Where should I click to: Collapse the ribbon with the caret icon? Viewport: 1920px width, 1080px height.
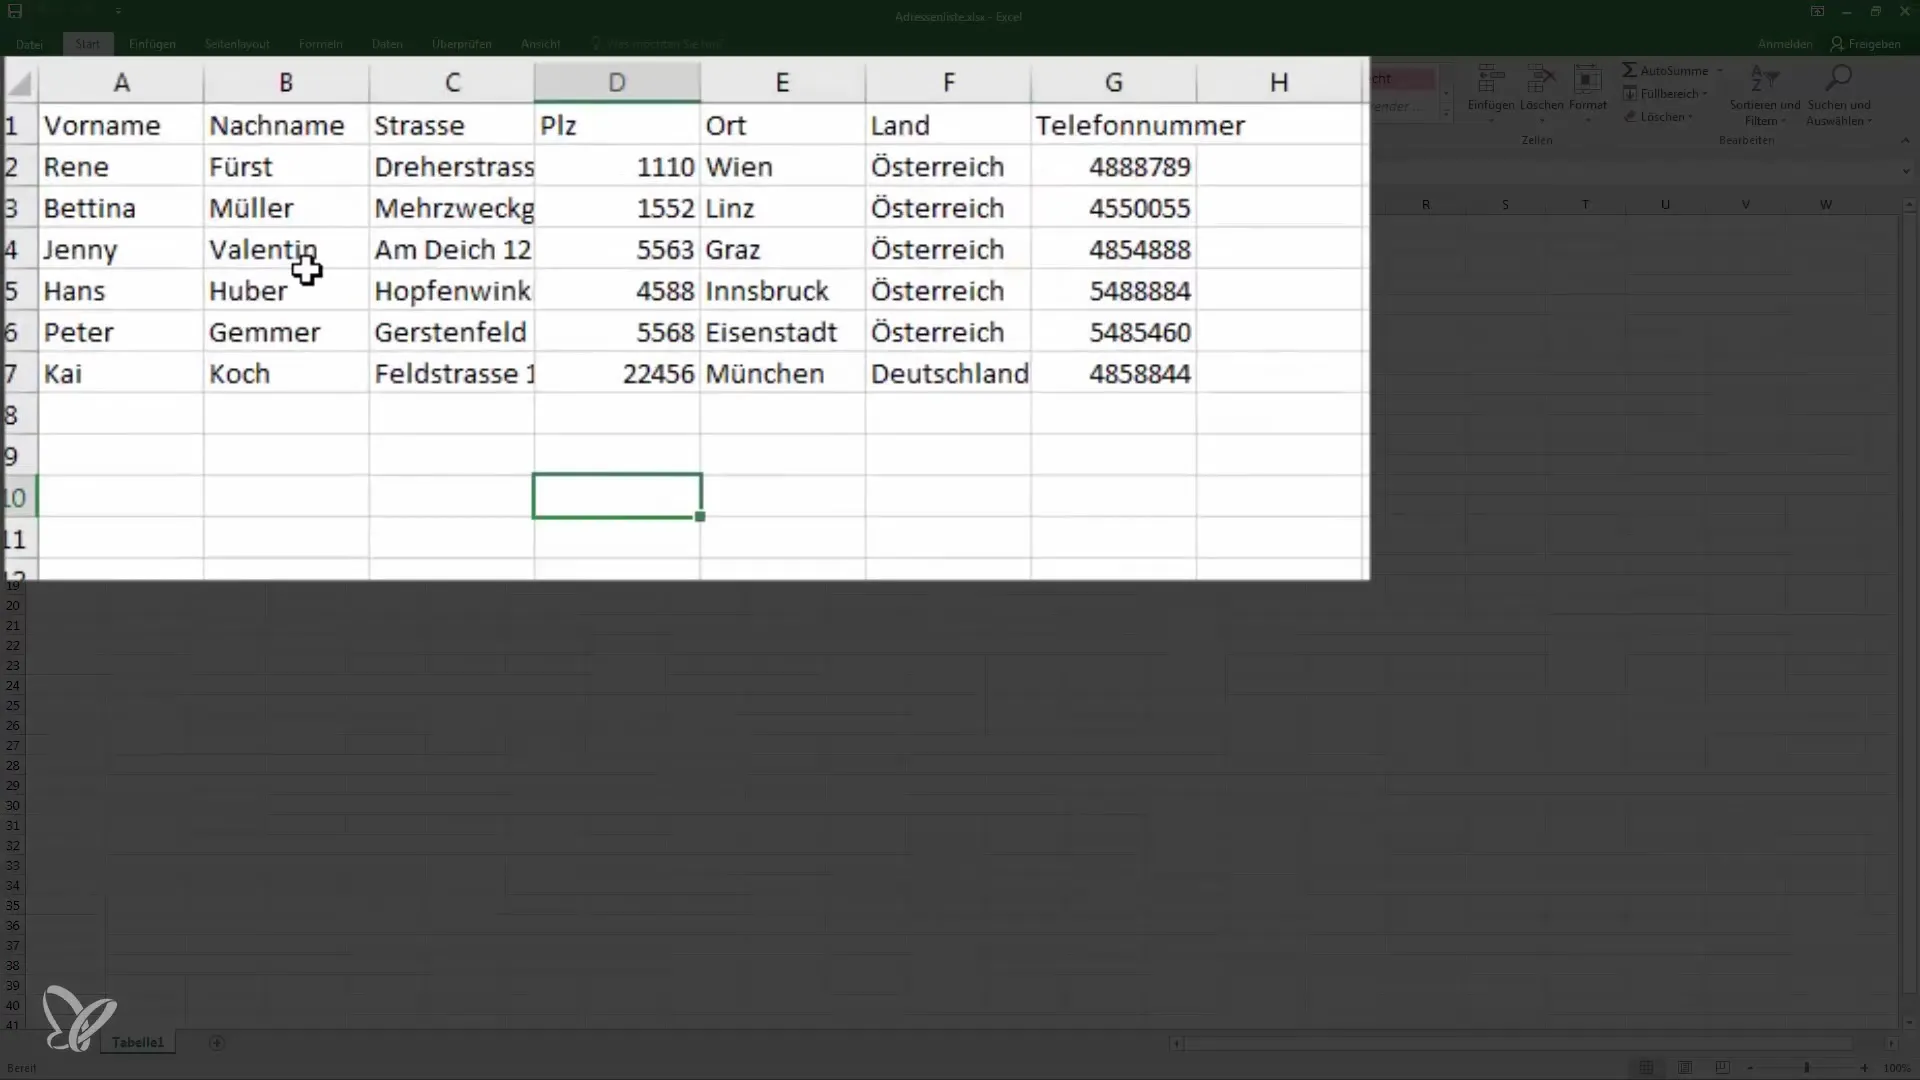[x=1905, y=140]
